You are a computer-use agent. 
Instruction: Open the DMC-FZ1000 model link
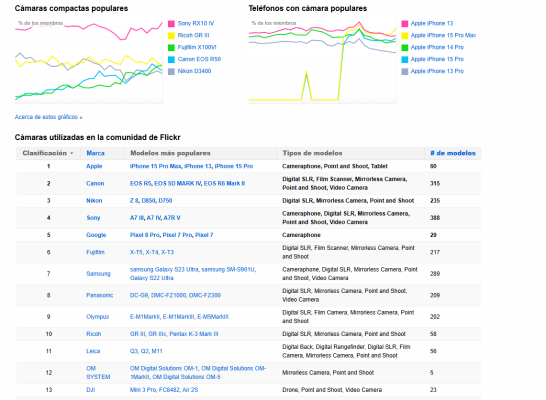point(169,296)
